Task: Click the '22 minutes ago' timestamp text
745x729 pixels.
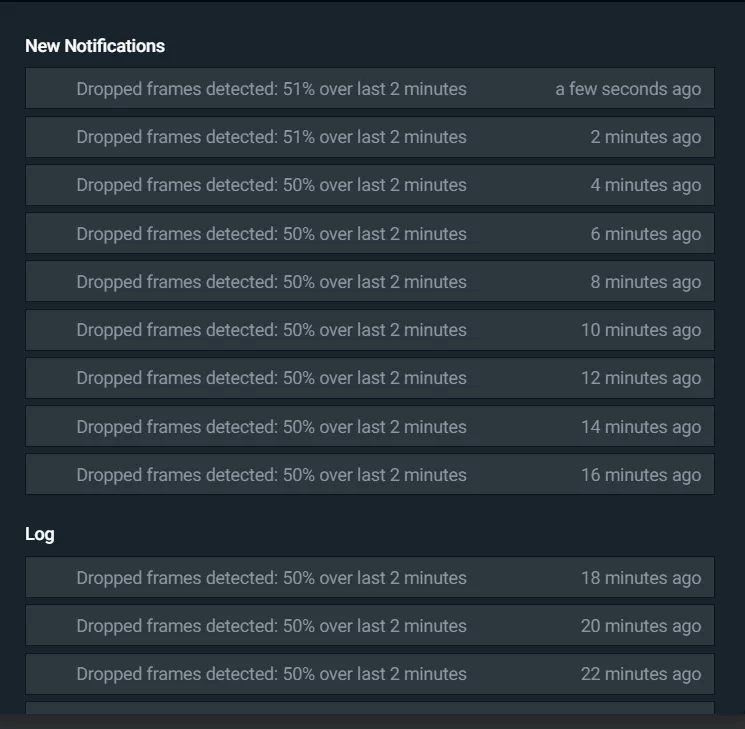Action: (x=641, y=674)
